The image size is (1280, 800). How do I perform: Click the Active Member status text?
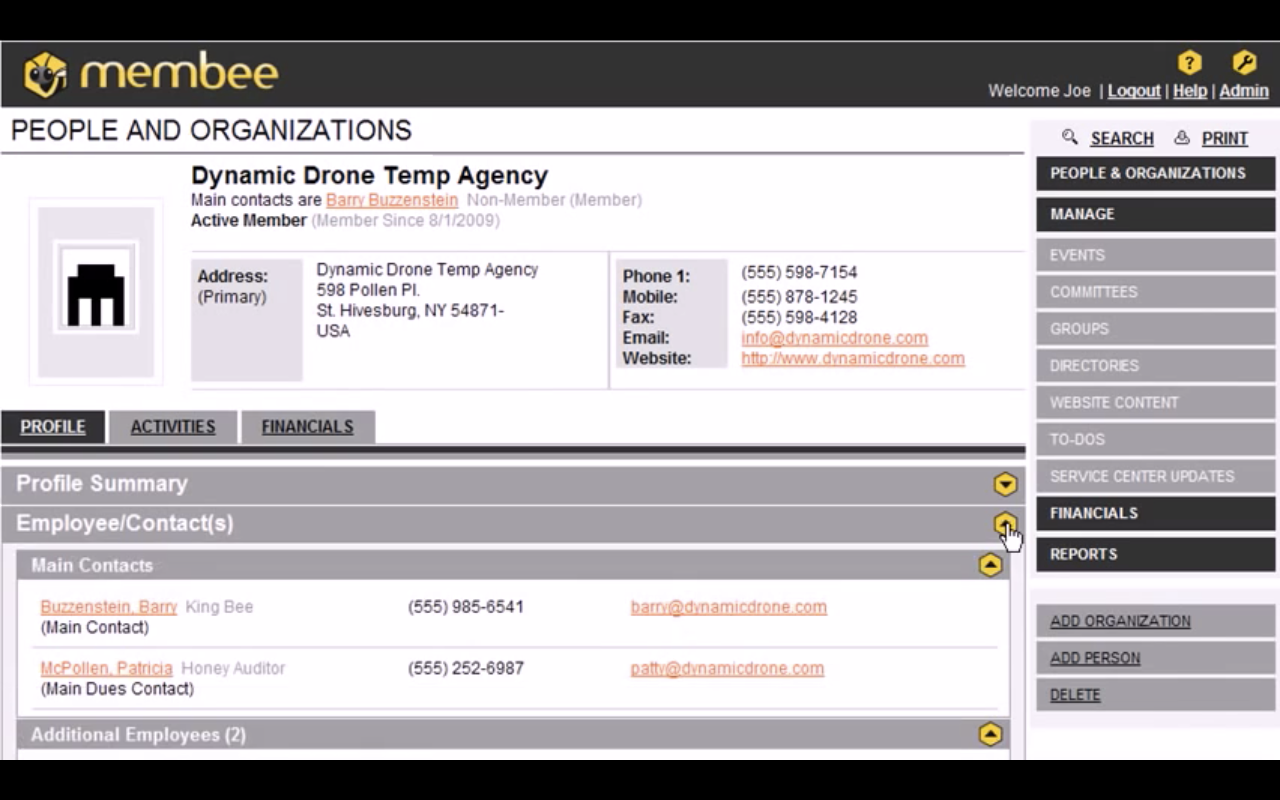pyautogui.click(x=249, y=220)
